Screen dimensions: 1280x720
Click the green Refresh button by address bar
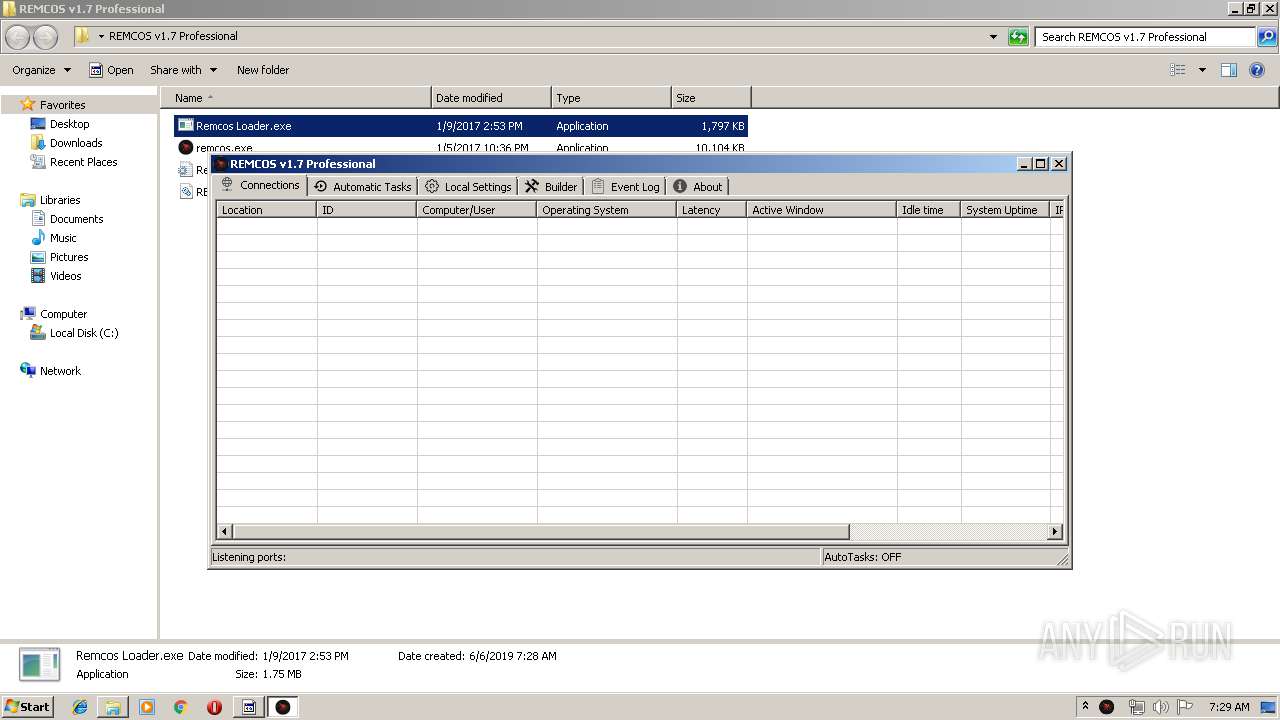point(1018,37)
